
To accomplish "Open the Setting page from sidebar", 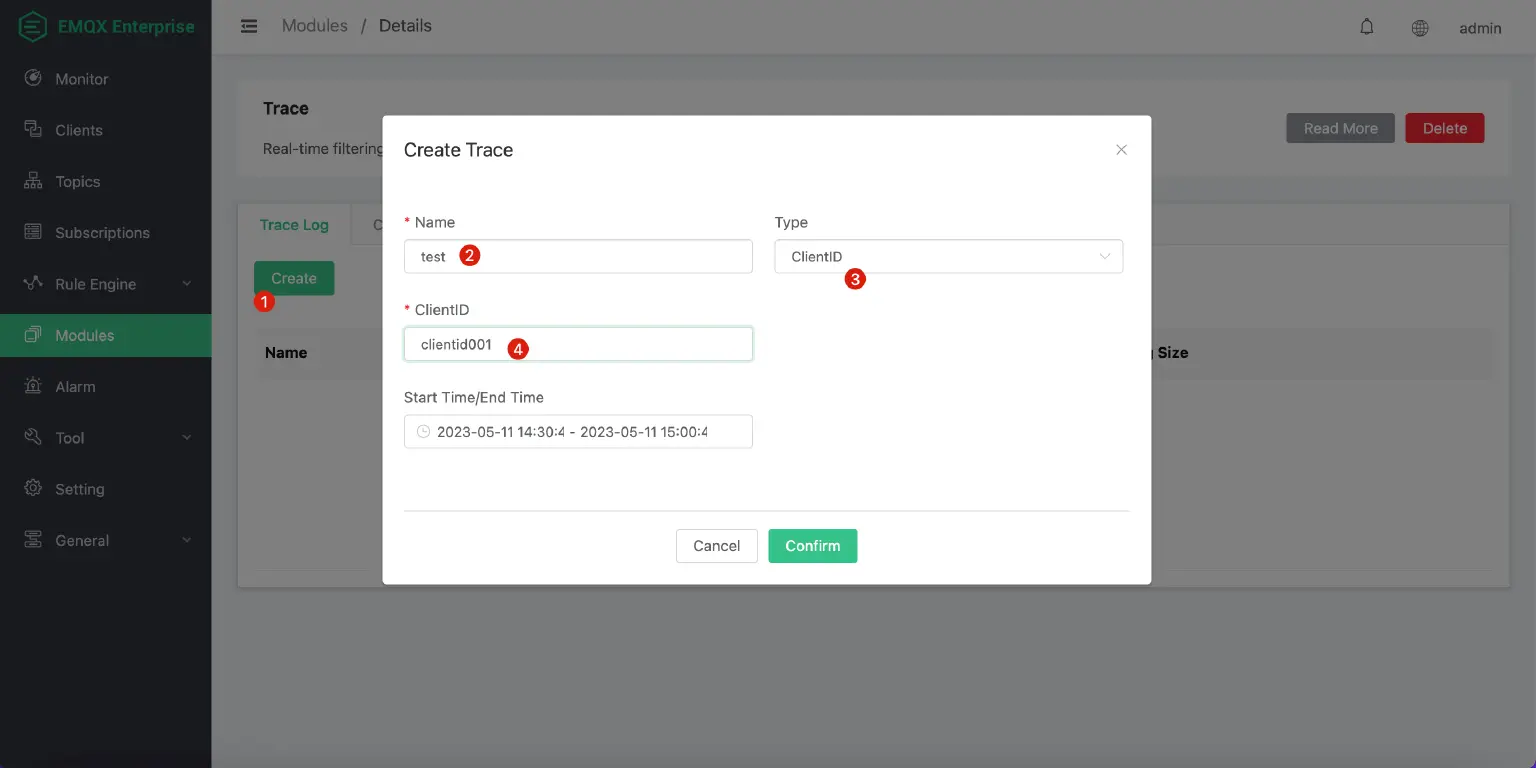I will [x=76, y=489].
